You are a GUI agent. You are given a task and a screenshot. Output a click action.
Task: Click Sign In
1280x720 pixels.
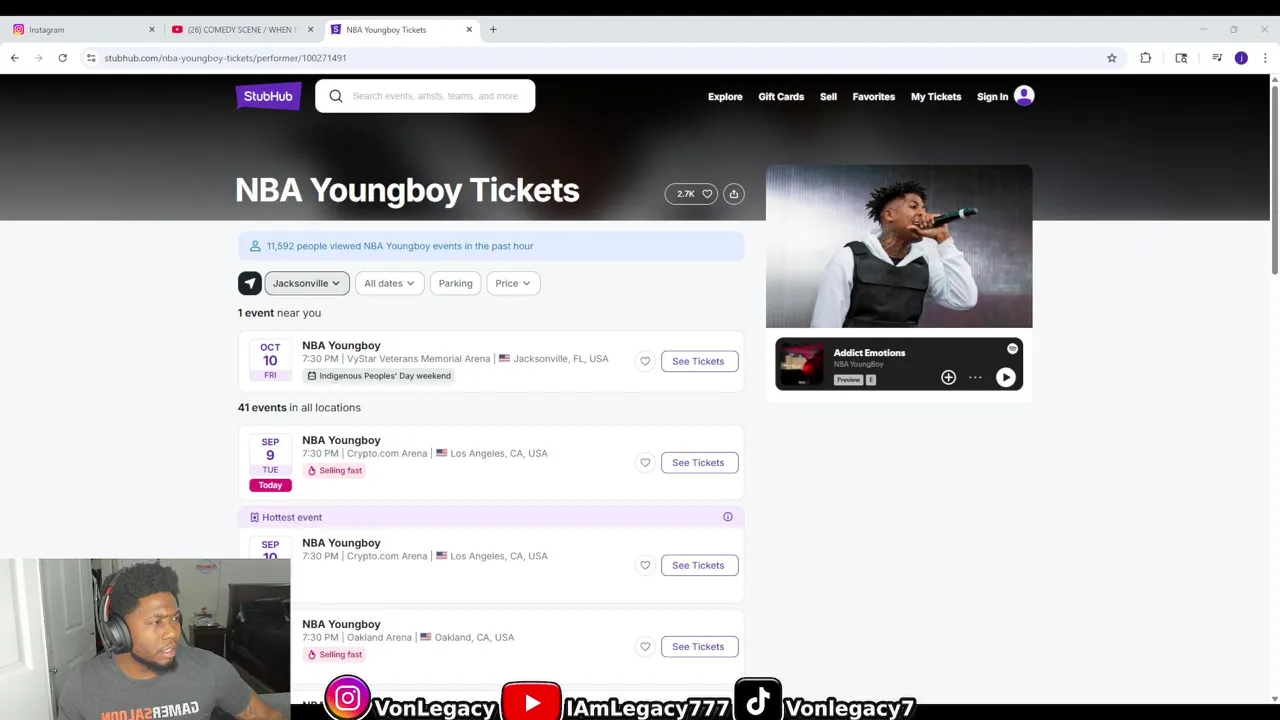point(992,97)
